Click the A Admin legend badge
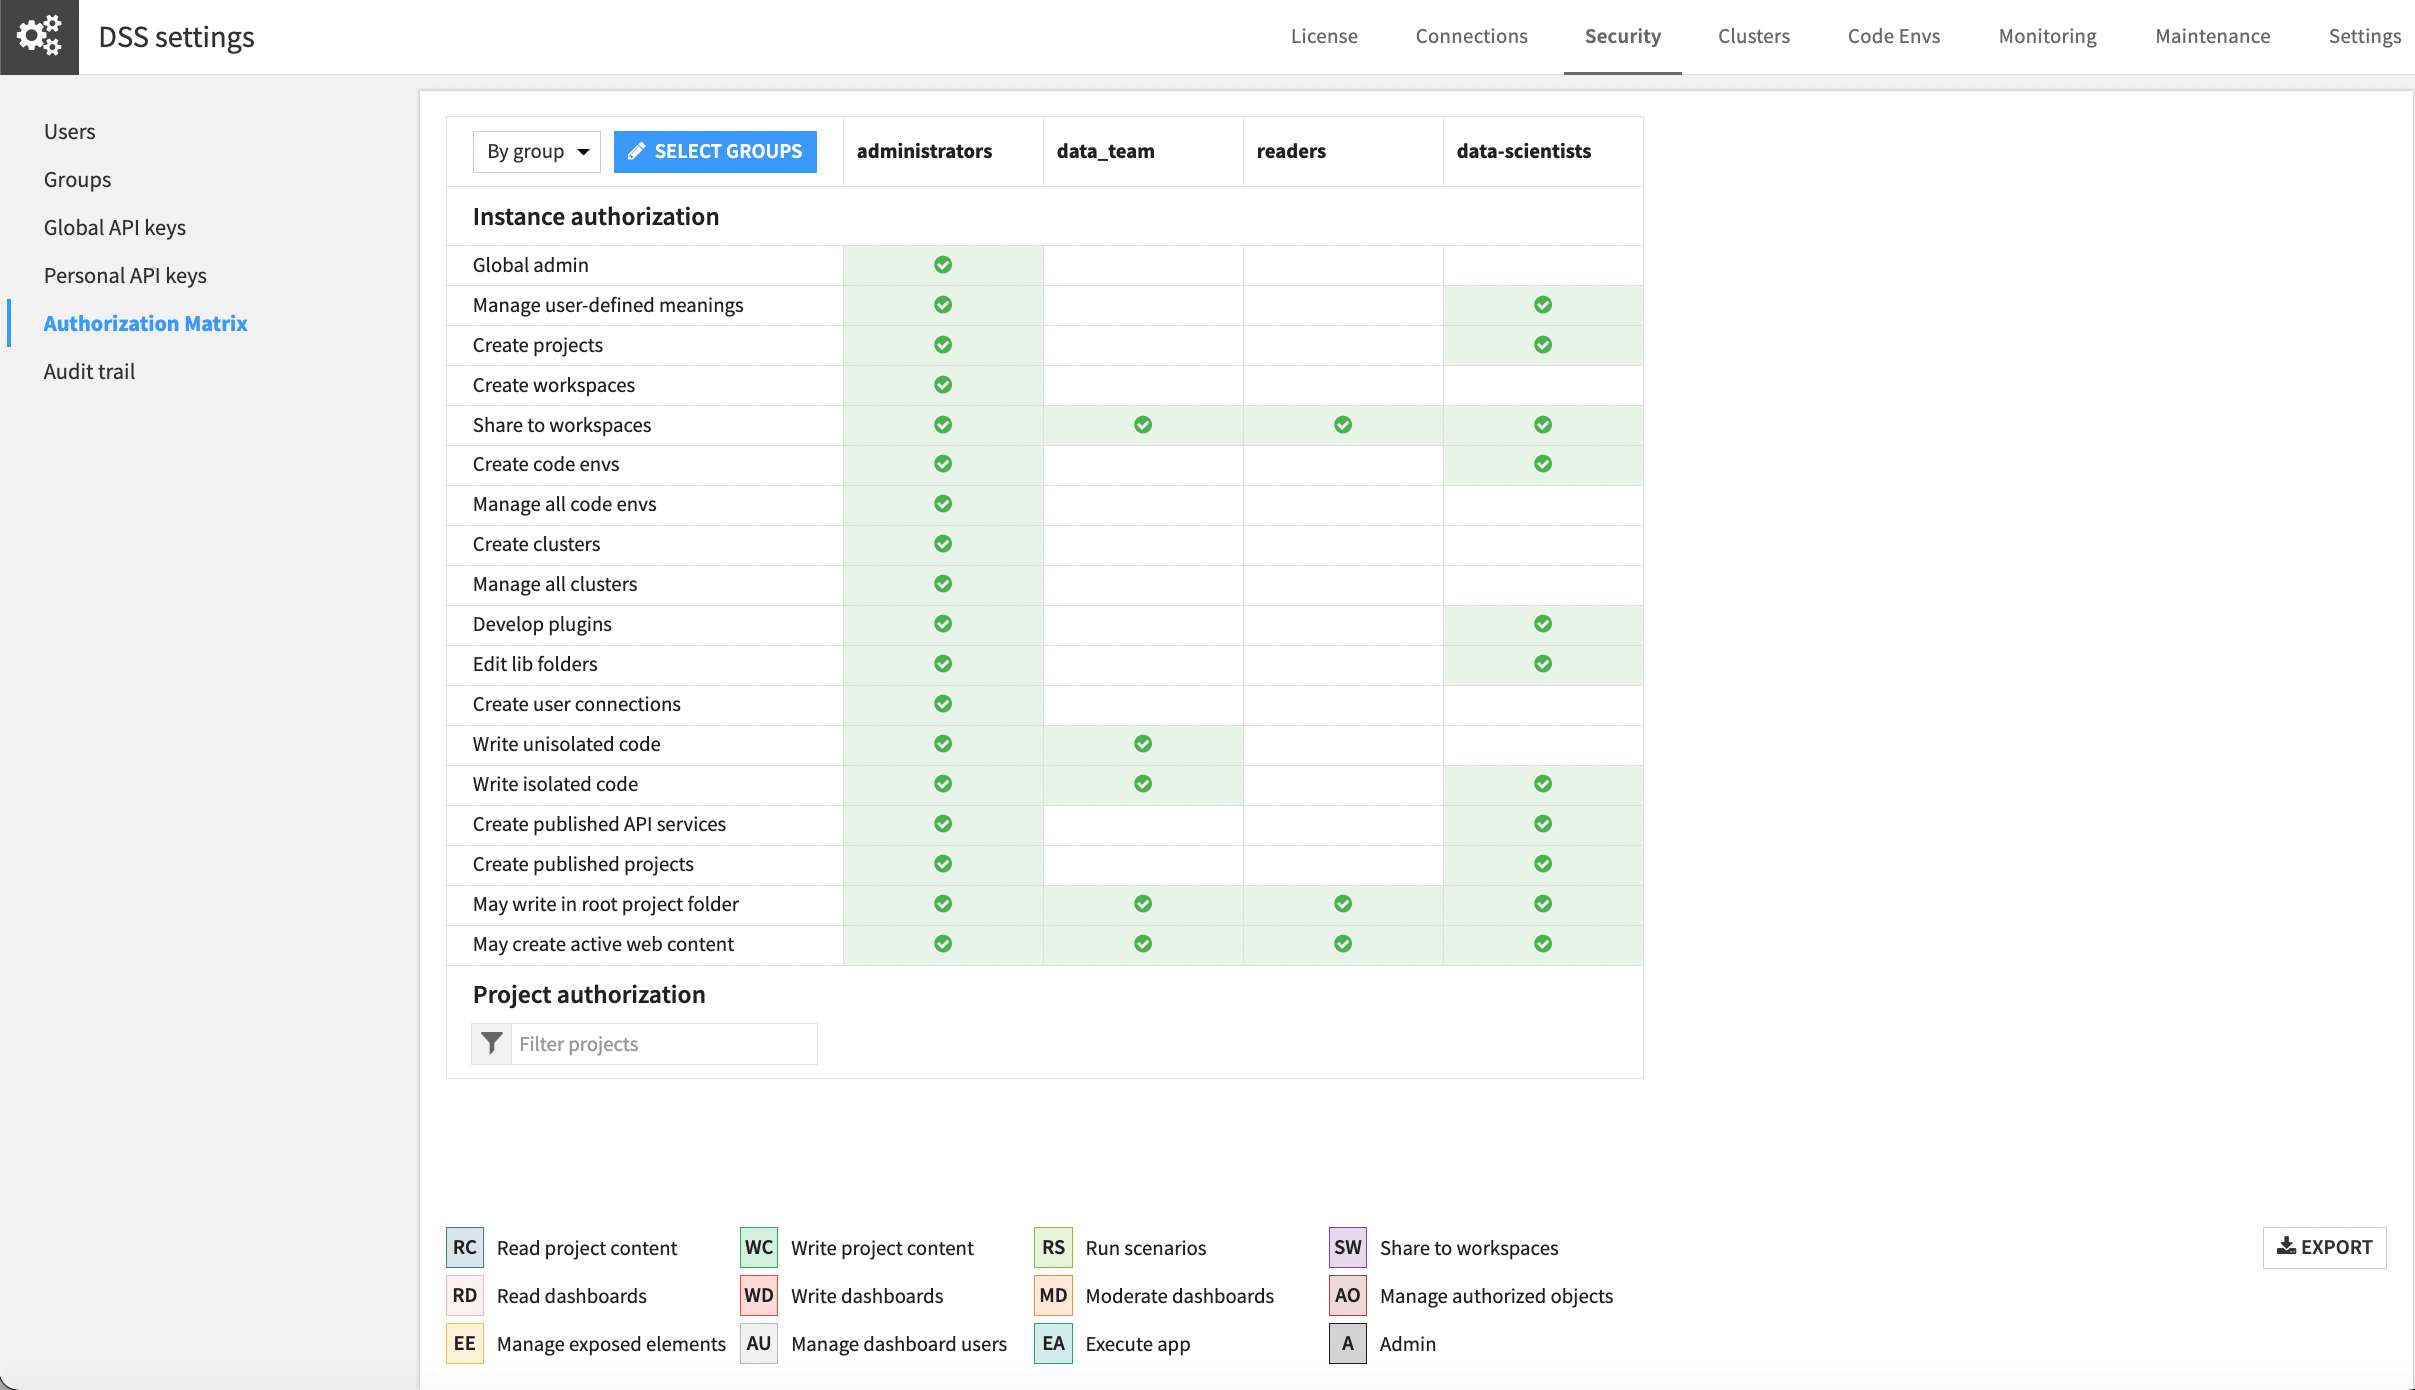 click(x=1348, y=1343)
